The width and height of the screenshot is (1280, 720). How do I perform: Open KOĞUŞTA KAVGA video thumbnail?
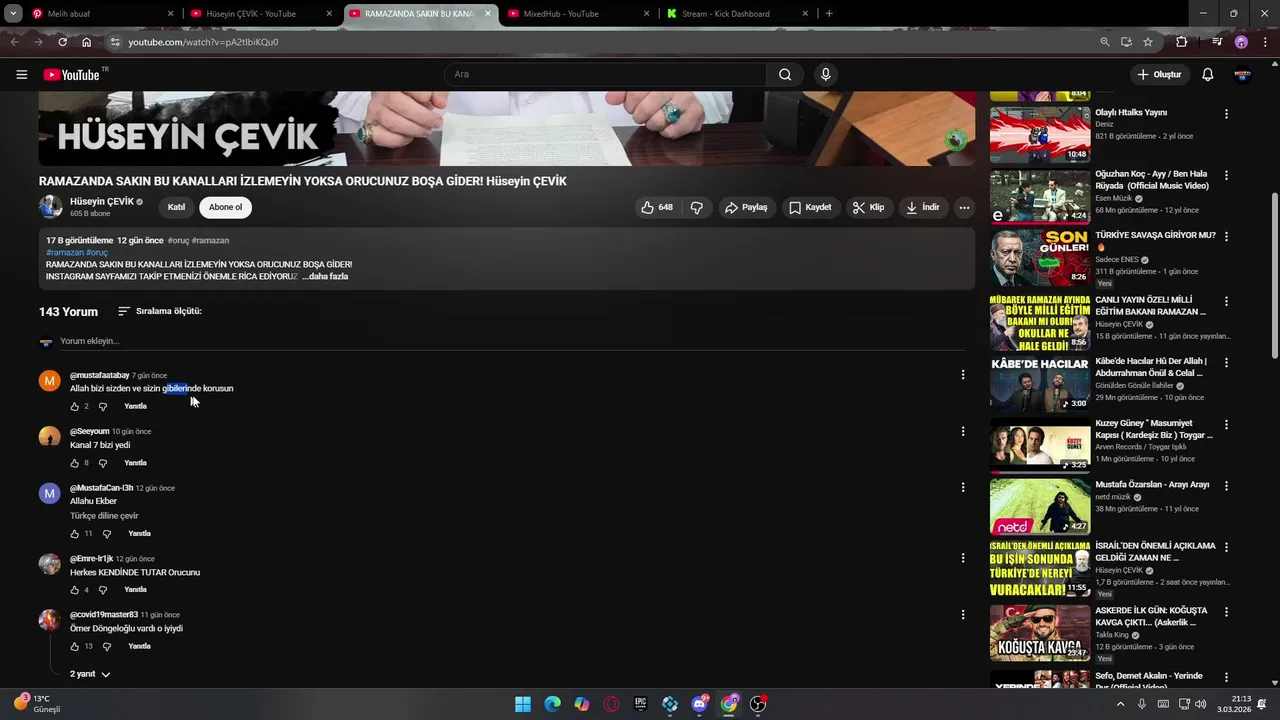click(1040, 632)
